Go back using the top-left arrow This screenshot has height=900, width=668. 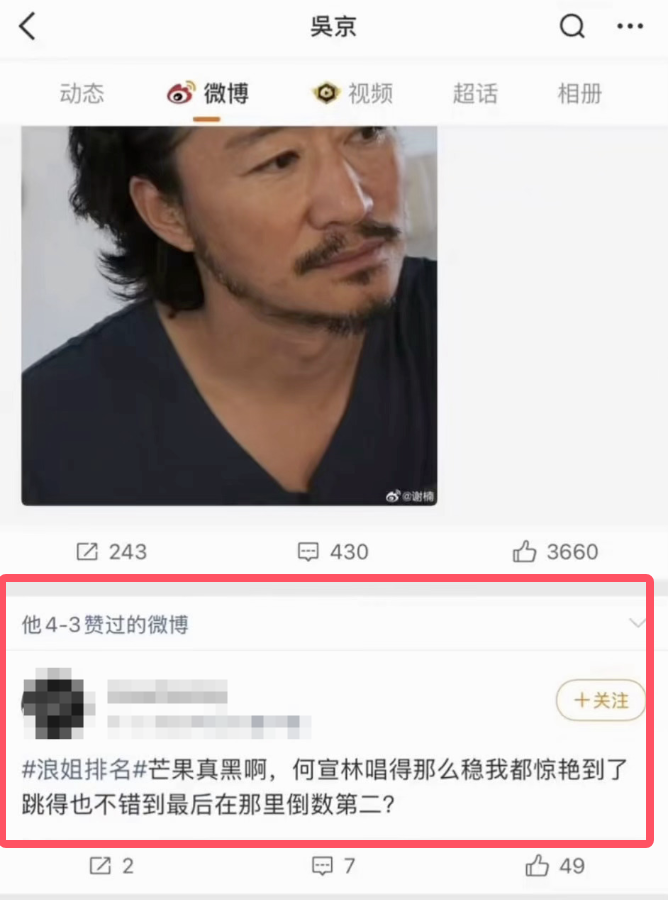(x=28, y=26)
